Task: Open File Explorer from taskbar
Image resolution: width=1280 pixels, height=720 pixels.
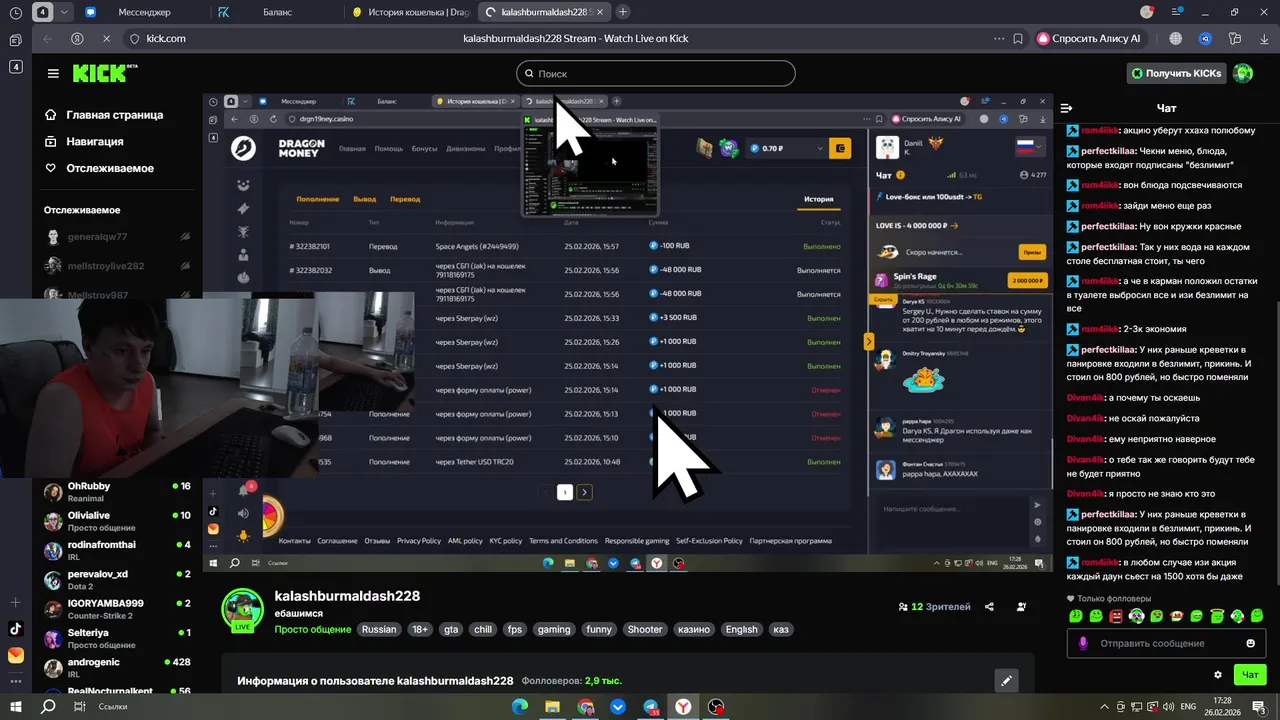Action: click(x=552, y=706)
